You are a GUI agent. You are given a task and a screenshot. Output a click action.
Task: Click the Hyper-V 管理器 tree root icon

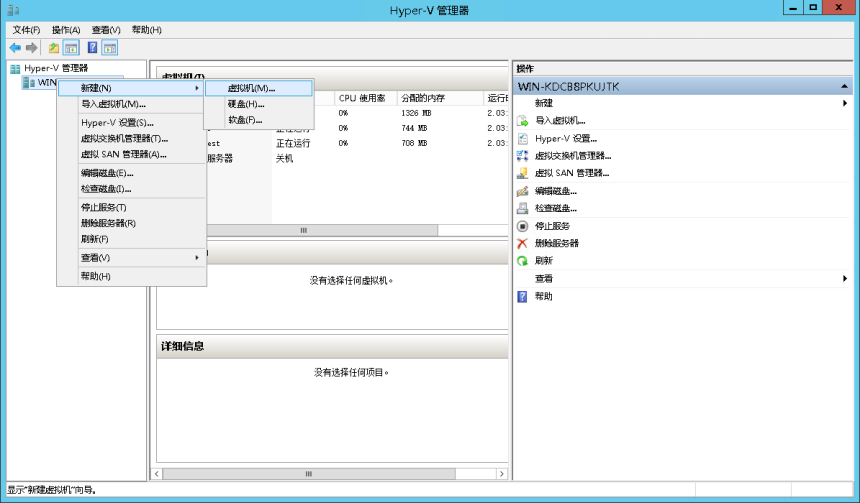point(15,69)
